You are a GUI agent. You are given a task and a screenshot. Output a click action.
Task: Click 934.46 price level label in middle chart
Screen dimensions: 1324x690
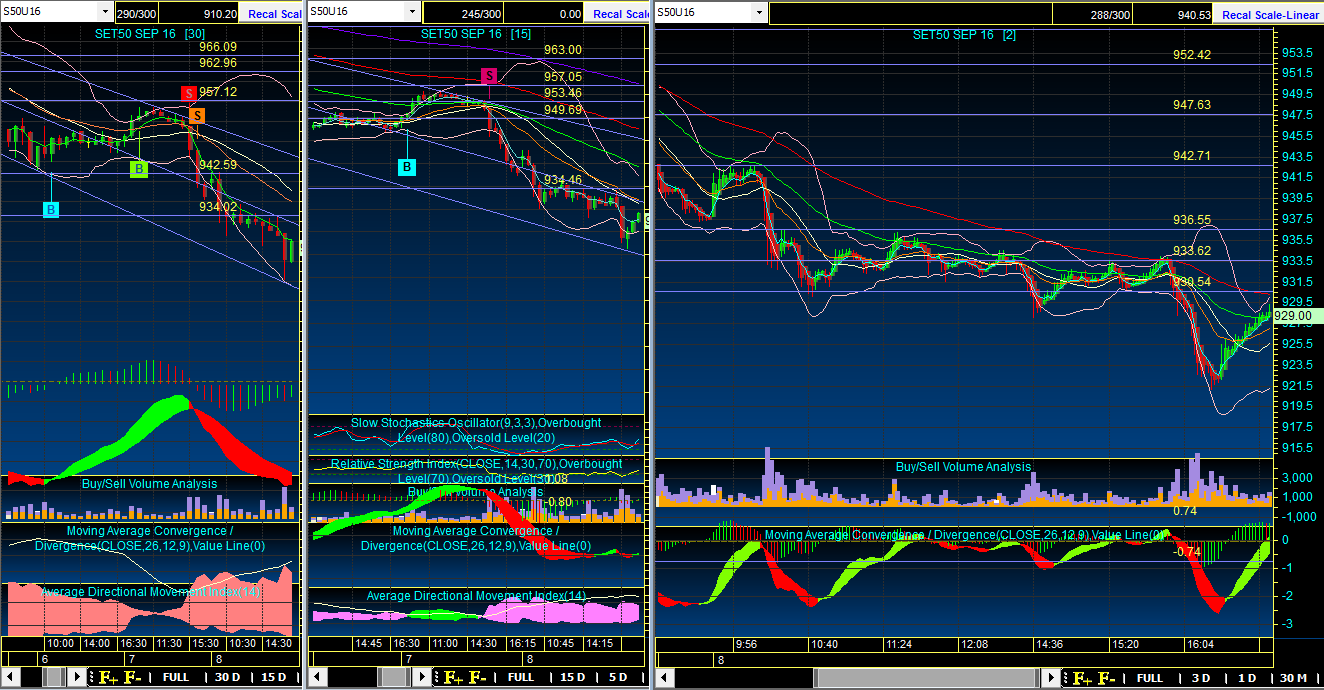click(x=562, y=180)
